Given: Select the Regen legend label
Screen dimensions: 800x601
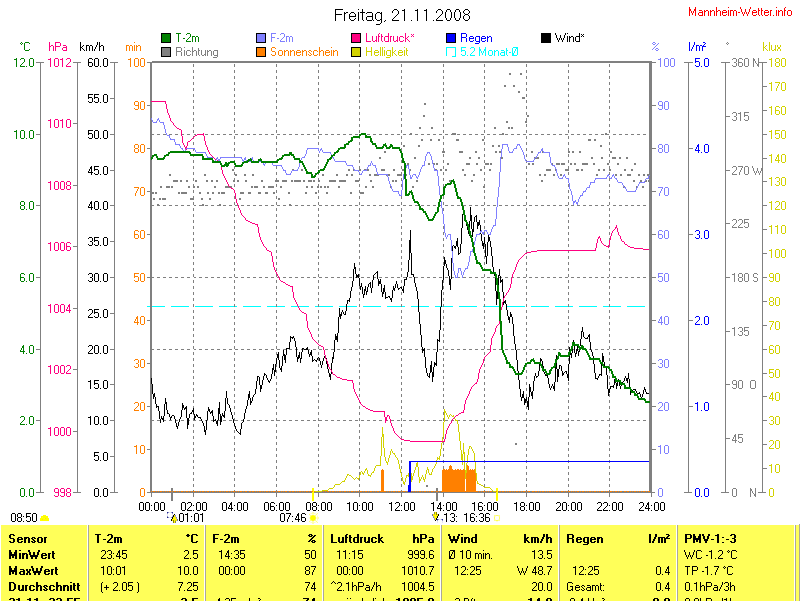Looking at the screenshot, I should 476,38.
